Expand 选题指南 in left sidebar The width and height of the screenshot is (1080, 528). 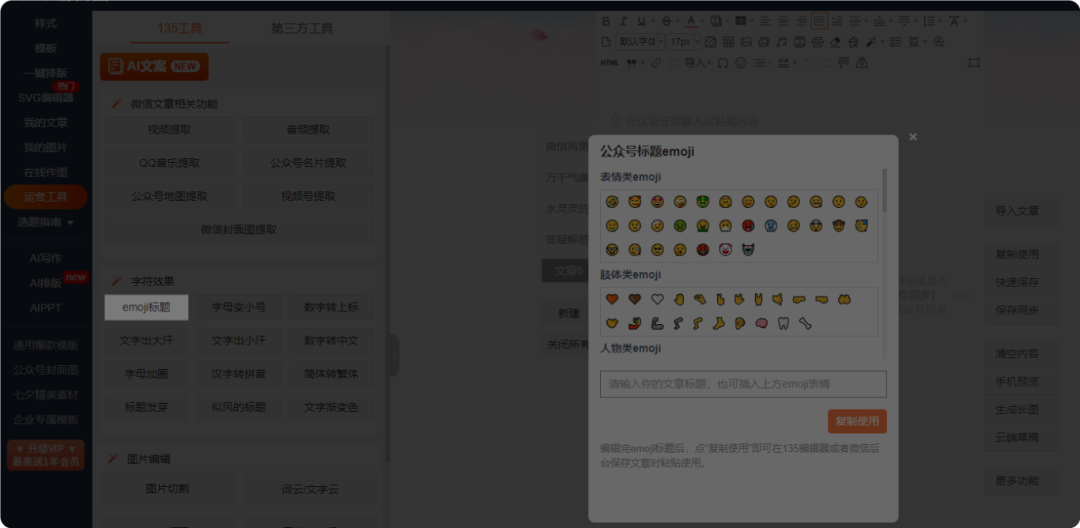46,222
